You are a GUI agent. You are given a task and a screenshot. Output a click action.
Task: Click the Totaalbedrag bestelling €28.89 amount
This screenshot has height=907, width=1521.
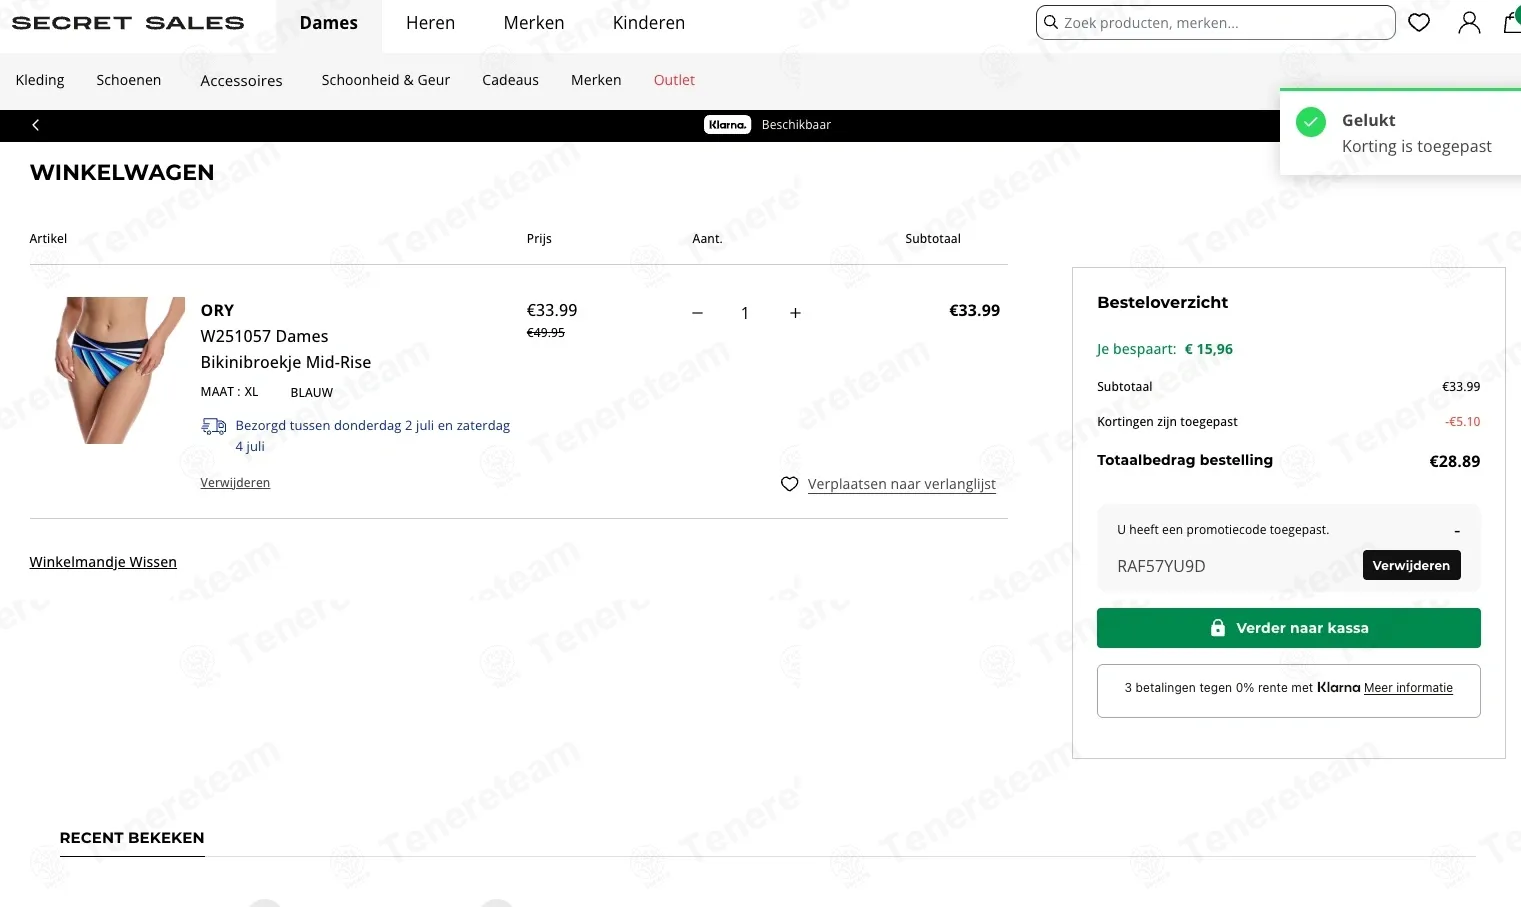(1455, 461)
